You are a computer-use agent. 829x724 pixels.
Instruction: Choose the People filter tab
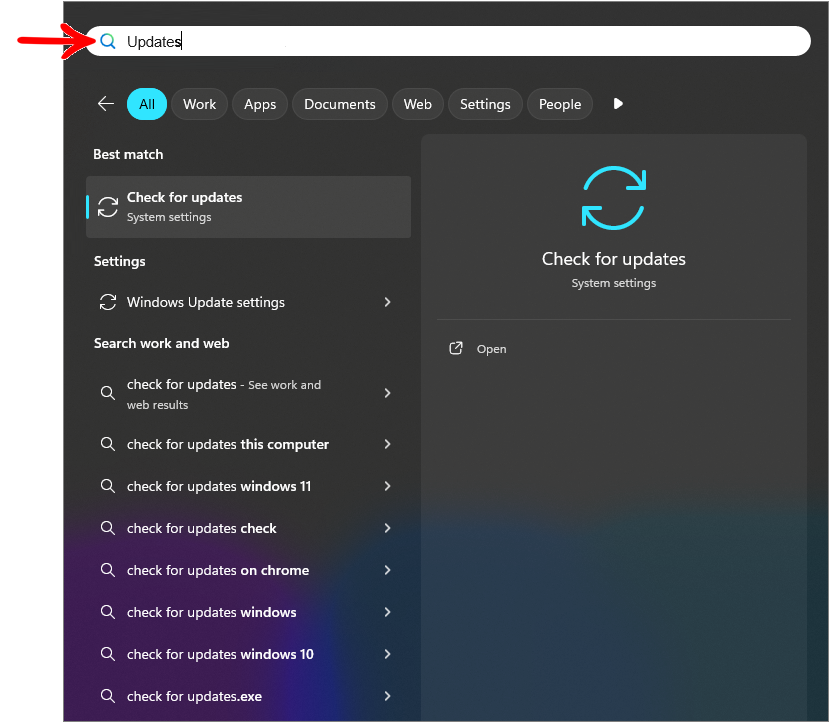(x=559, y=104)
